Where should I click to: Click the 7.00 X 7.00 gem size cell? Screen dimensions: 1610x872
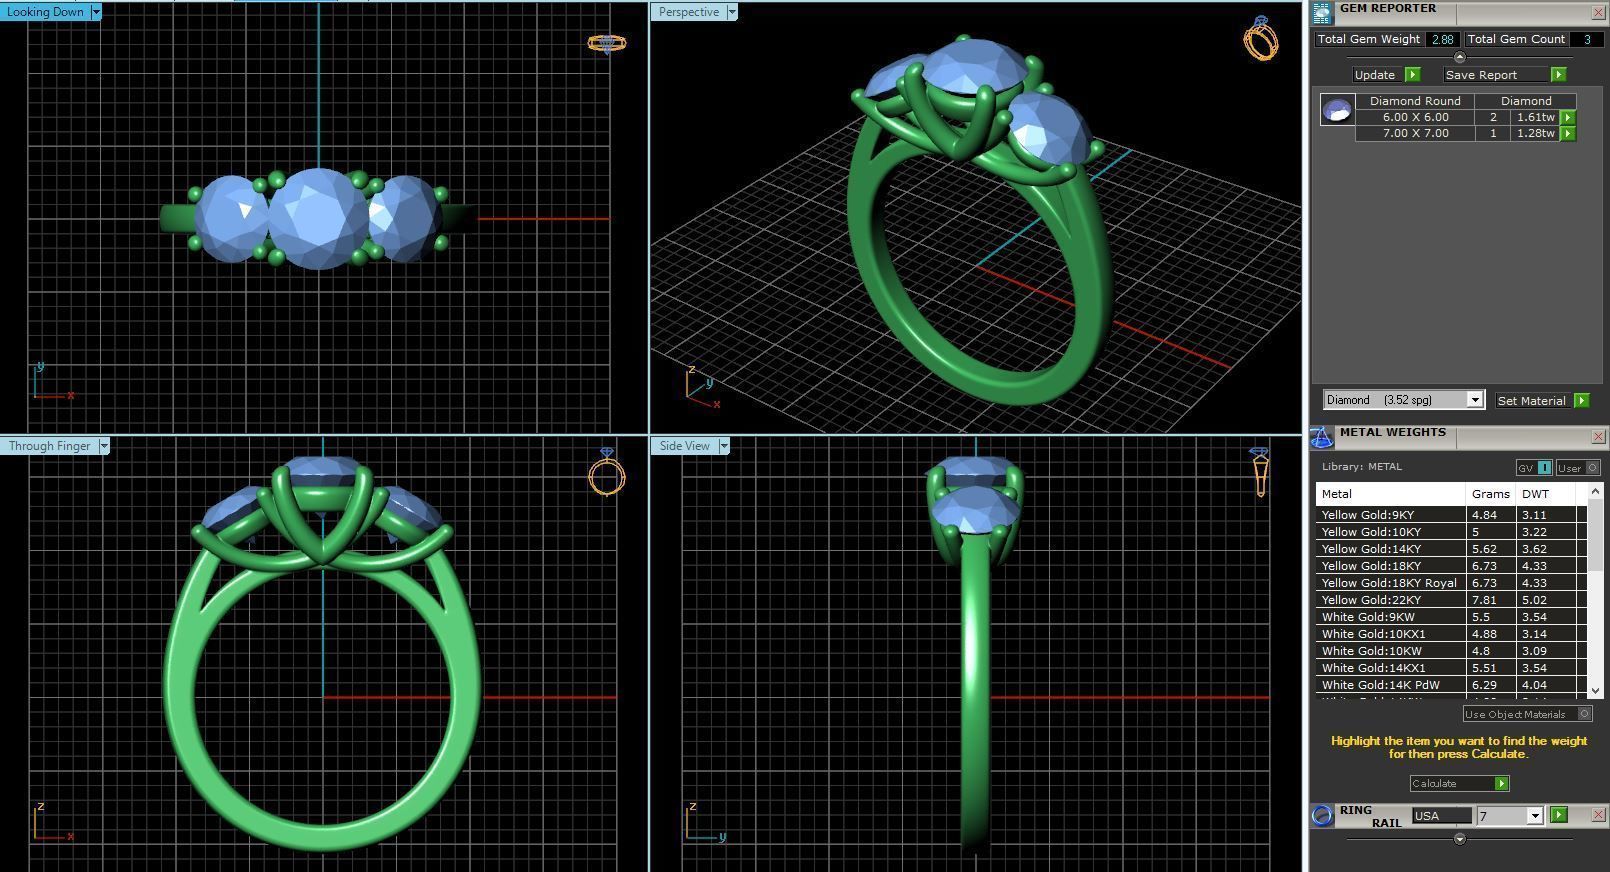coord(1415,133)
